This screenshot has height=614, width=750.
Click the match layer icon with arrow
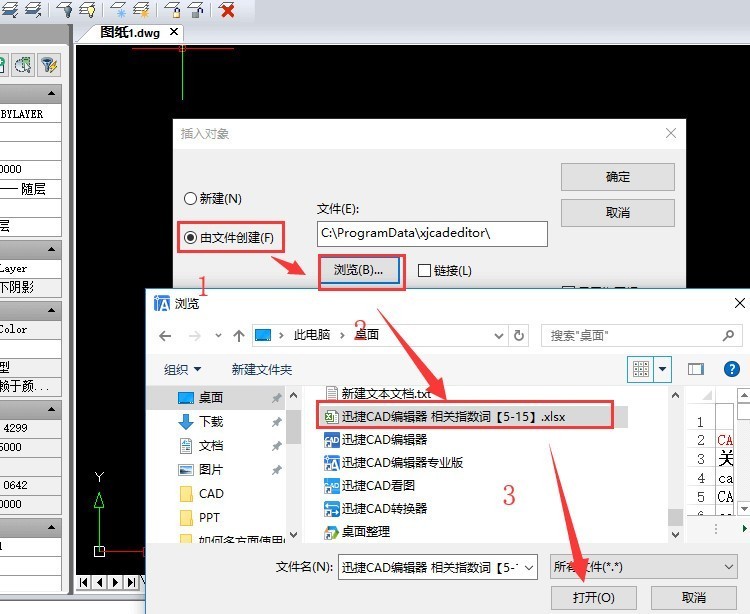[33, 10]
